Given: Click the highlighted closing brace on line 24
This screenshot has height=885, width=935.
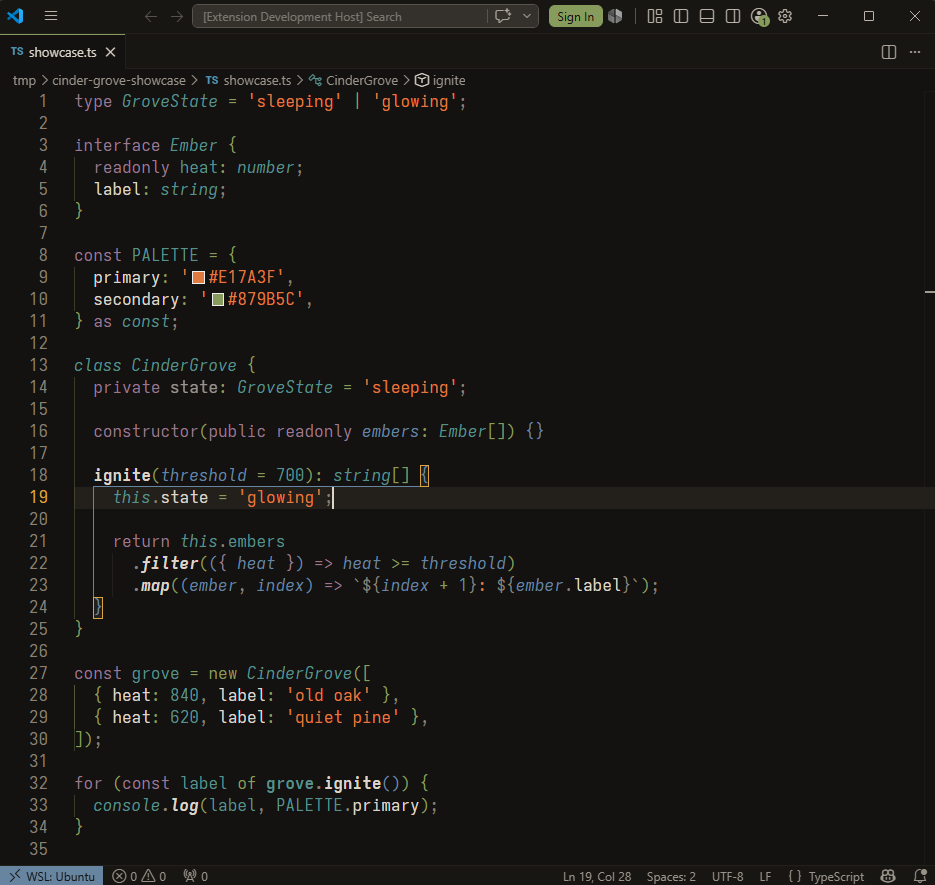Looking at the screenshot, I should [x=98, y=608].
